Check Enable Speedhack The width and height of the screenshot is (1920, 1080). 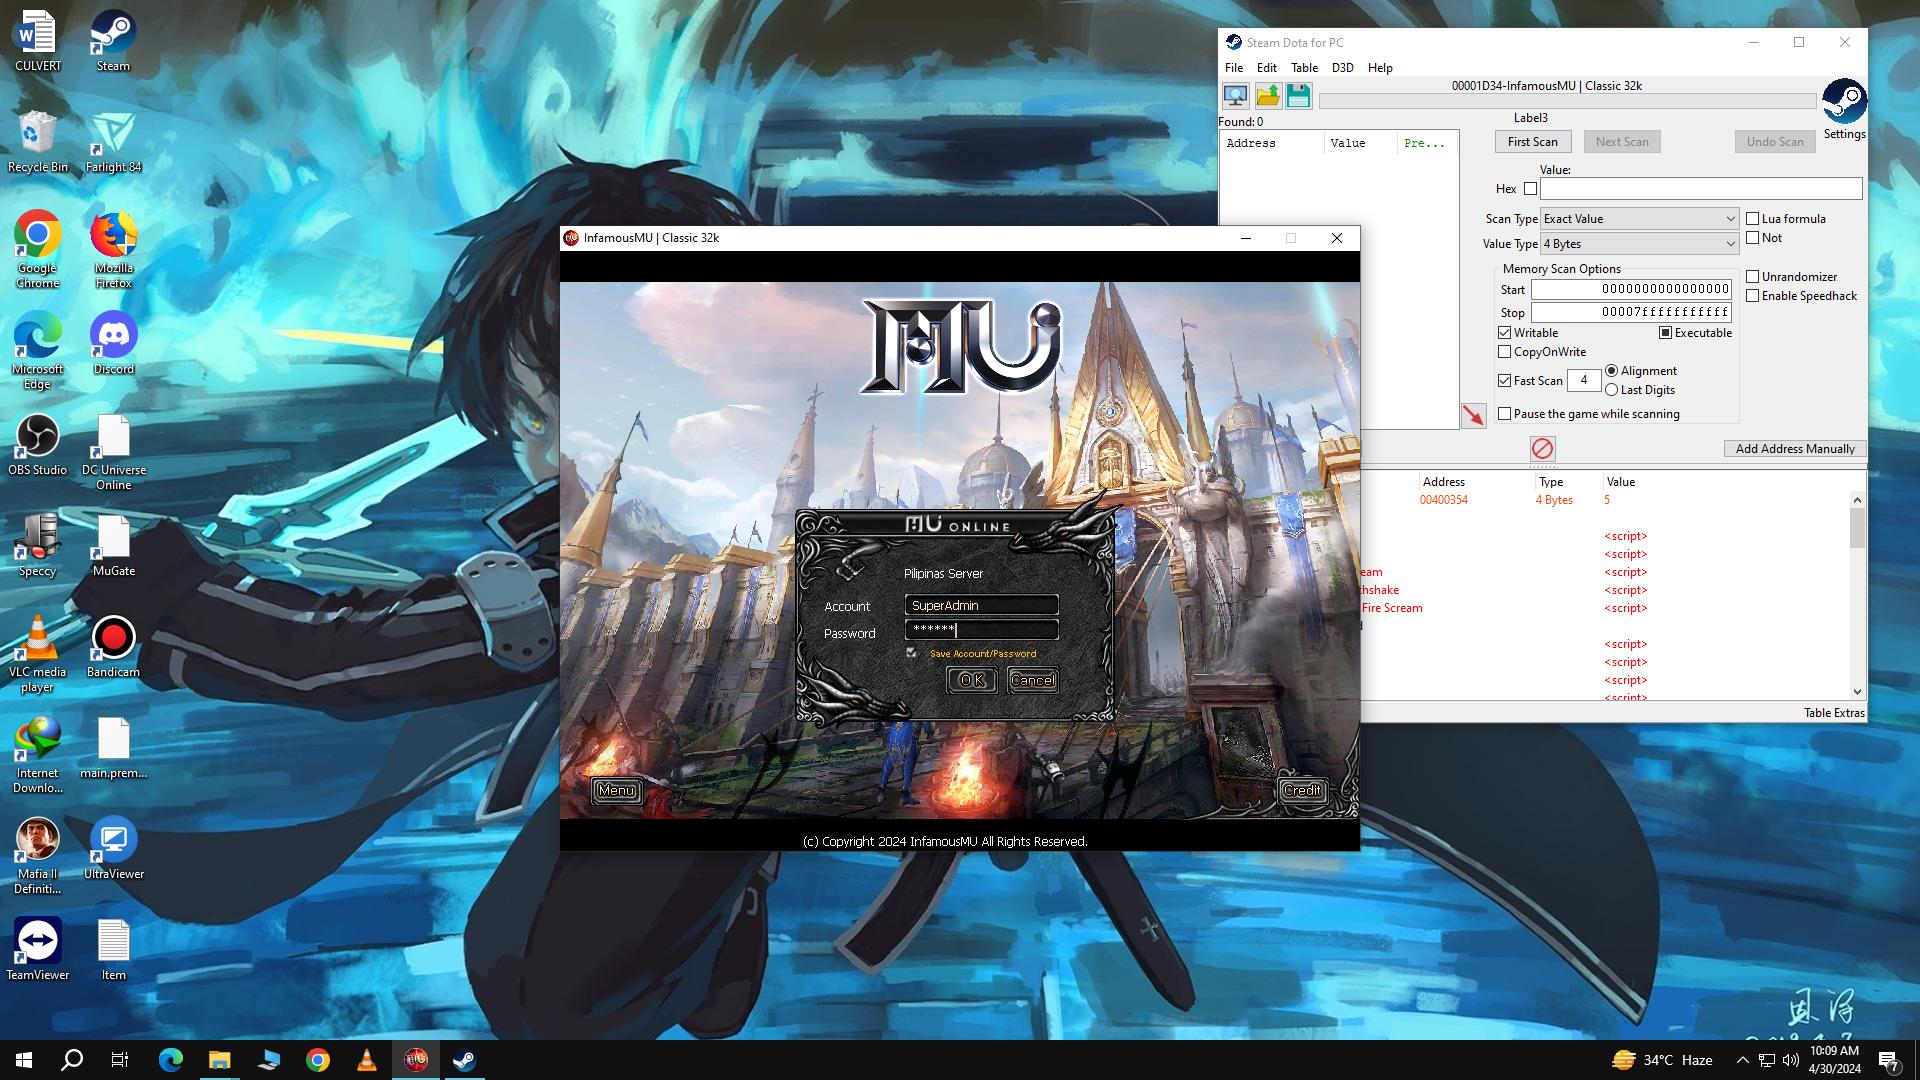1752,295
